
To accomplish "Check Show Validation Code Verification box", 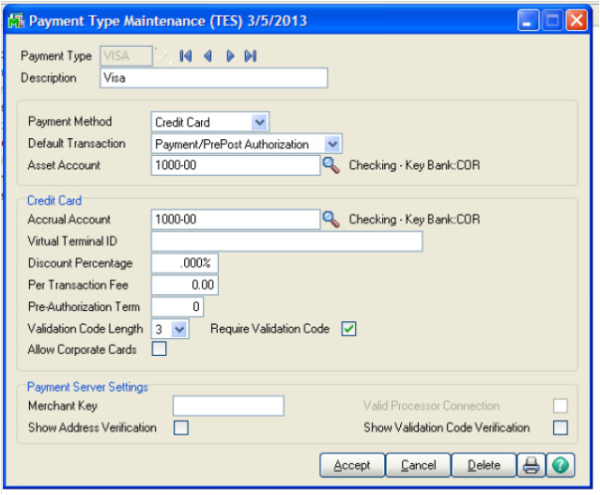I will coord(560,428).
